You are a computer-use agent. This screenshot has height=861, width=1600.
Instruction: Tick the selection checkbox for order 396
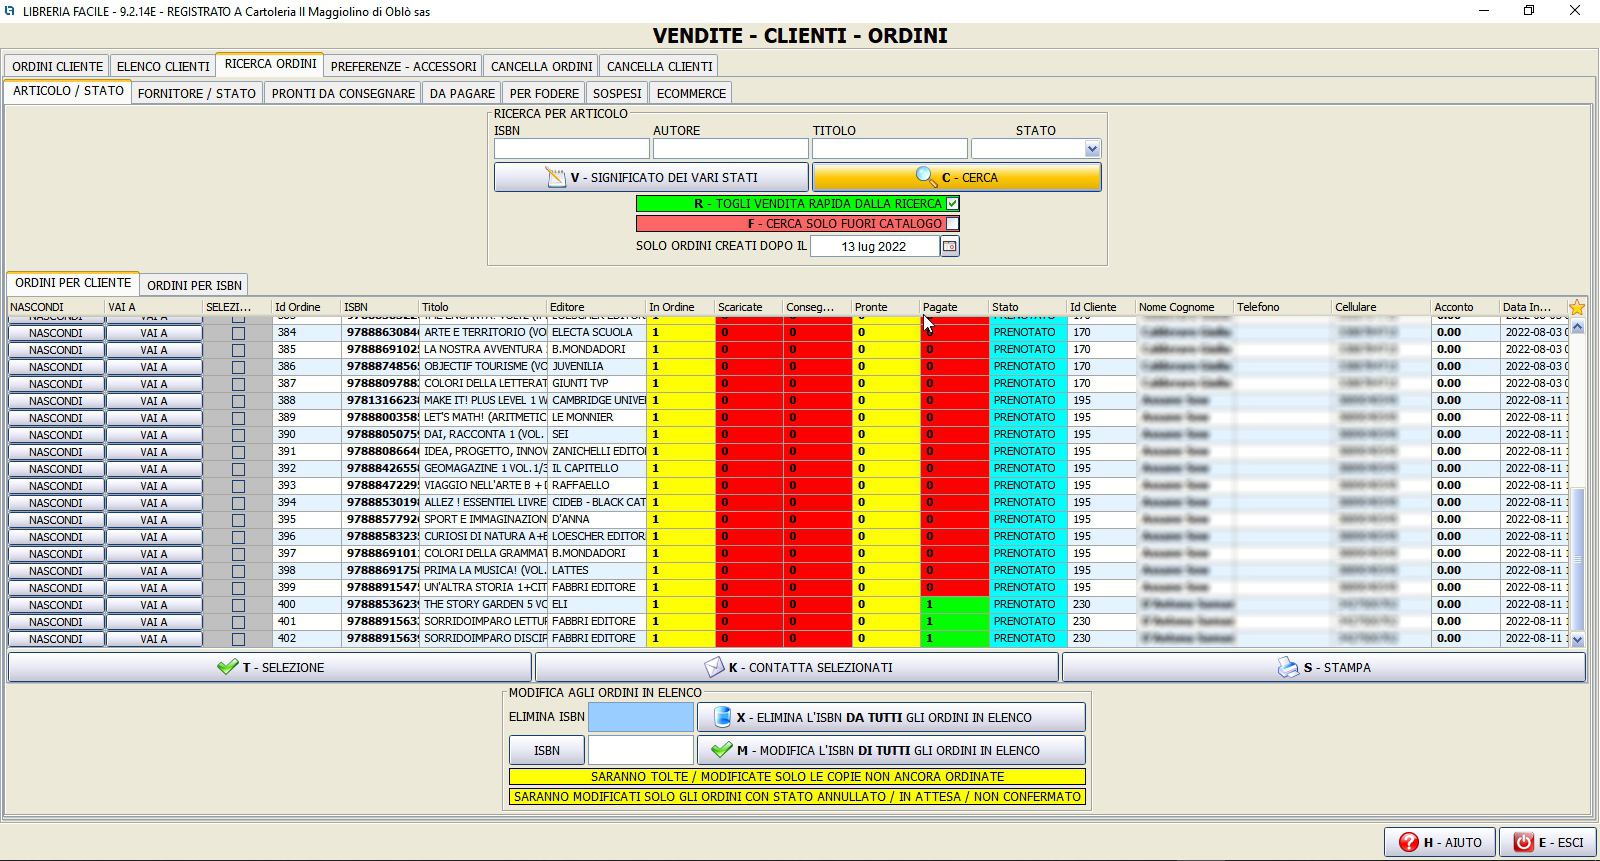point(238,537)
